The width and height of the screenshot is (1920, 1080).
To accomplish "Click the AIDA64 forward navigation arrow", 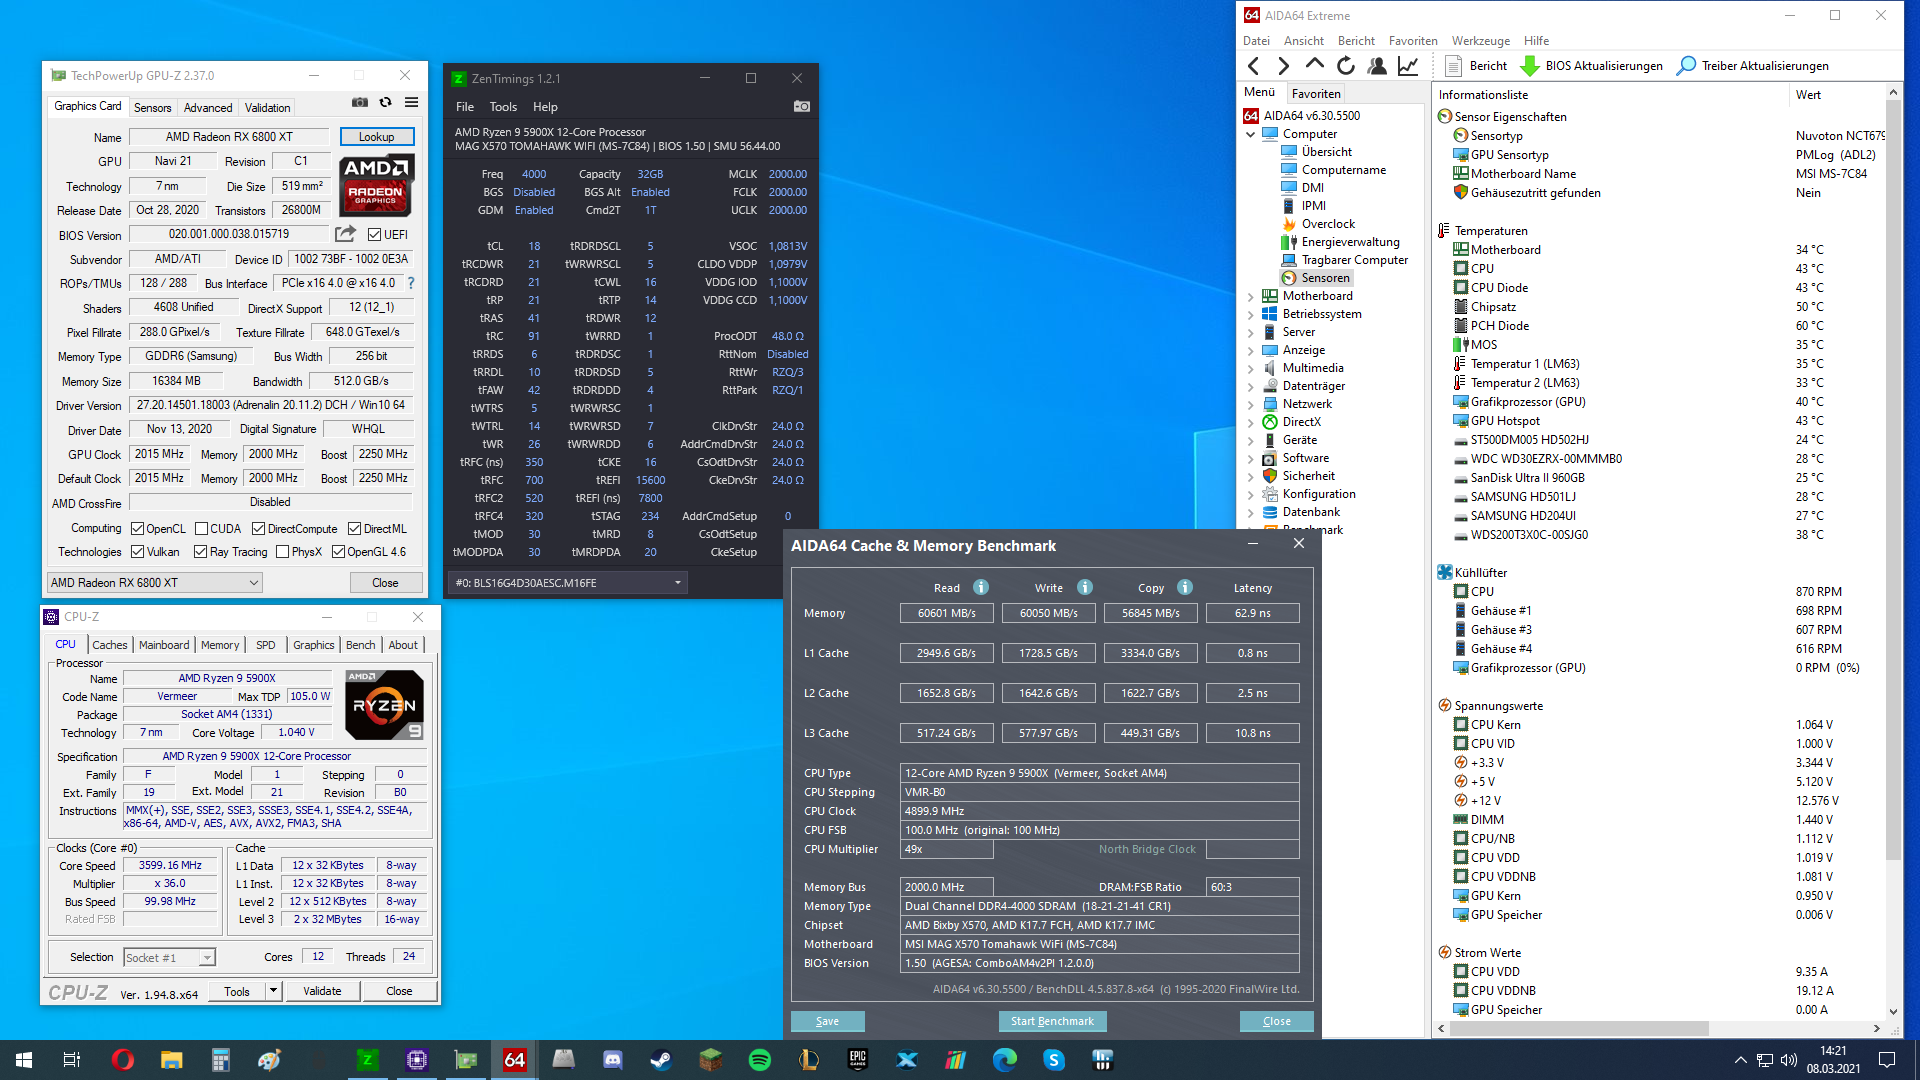I will (1283, 66).
